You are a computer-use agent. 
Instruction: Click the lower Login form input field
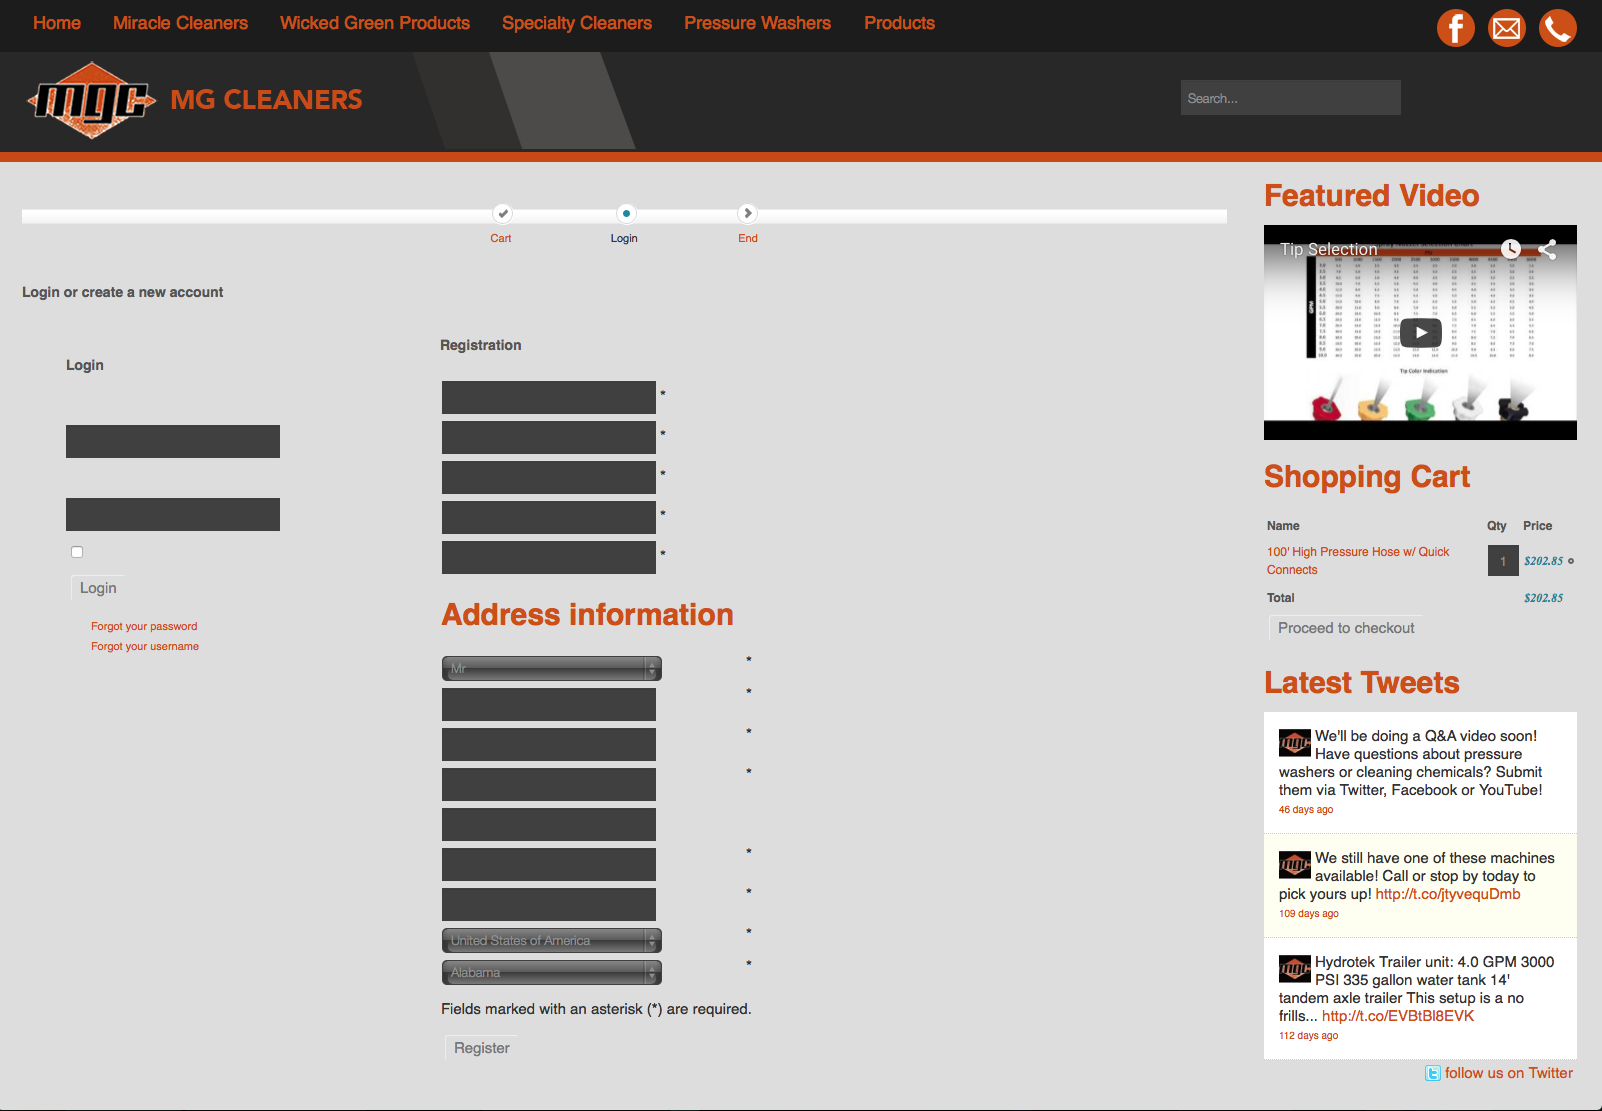(173, 515)
